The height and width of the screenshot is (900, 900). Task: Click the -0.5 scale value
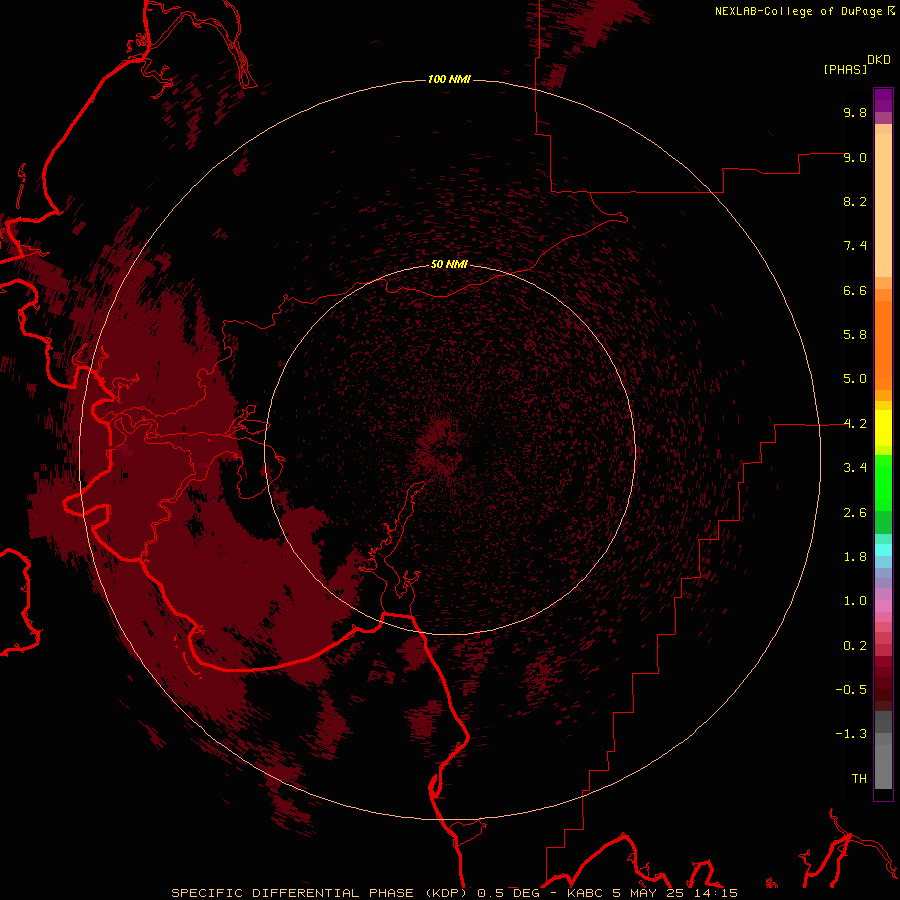851,690
